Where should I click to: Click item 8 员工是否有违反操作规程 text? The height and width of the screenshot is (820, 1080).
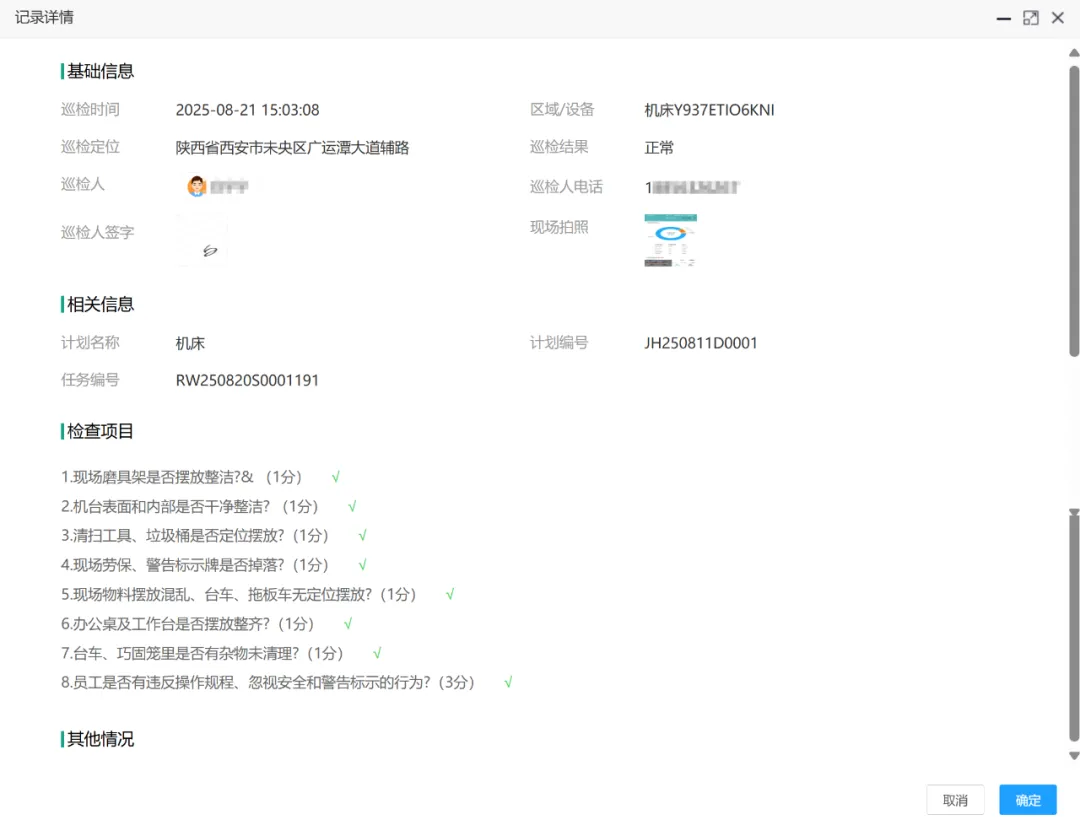coord(268,682)
